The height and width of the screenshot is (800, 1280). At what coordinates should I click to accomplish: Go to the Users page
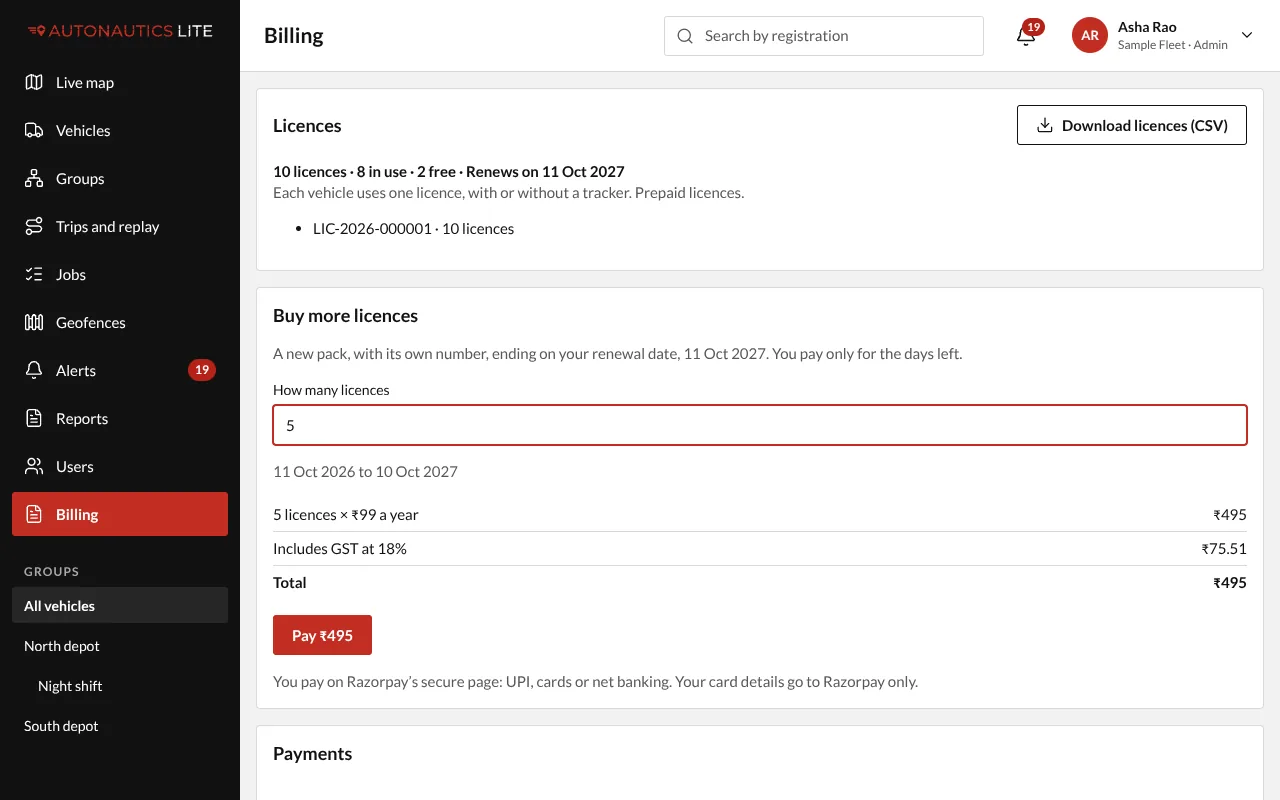point(120,466)
